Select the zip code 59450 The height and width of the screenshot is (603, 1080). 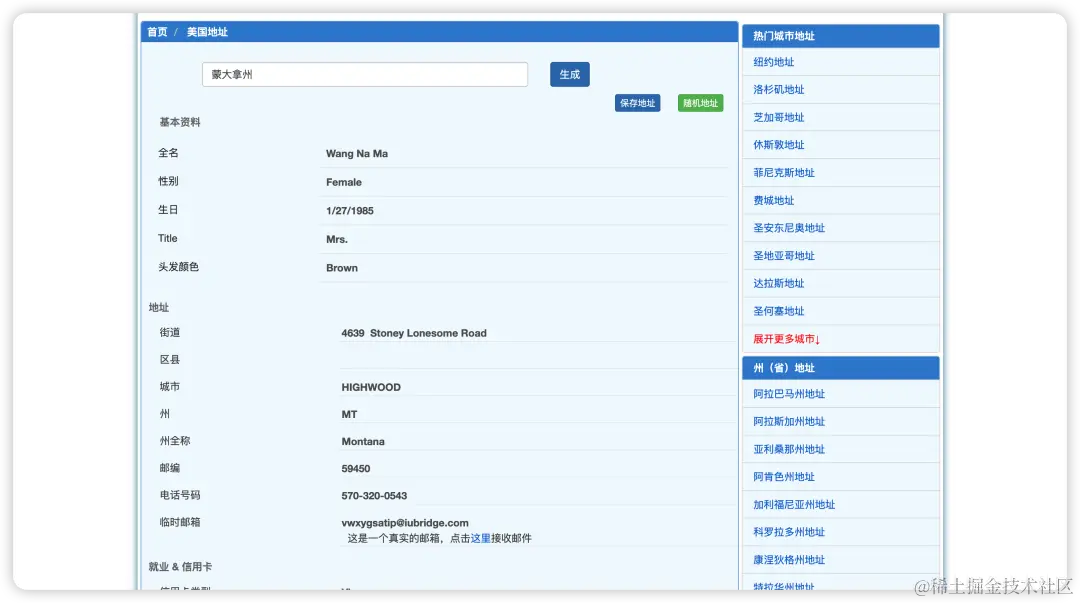point(355,469)
